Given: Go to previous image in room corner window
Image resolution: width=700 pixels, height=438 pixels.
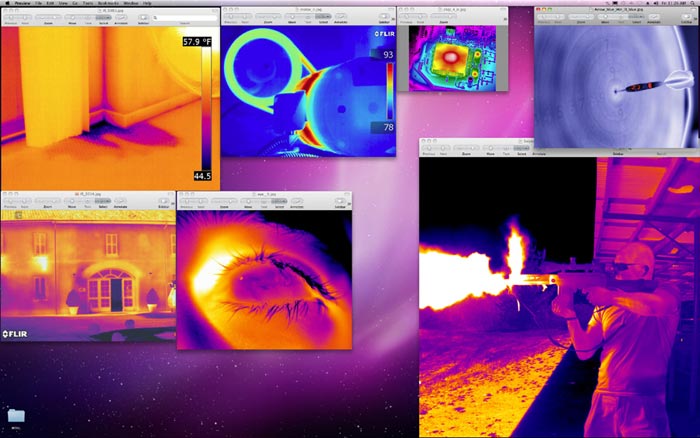Looking at the screenshot, I should pos(11,17).
